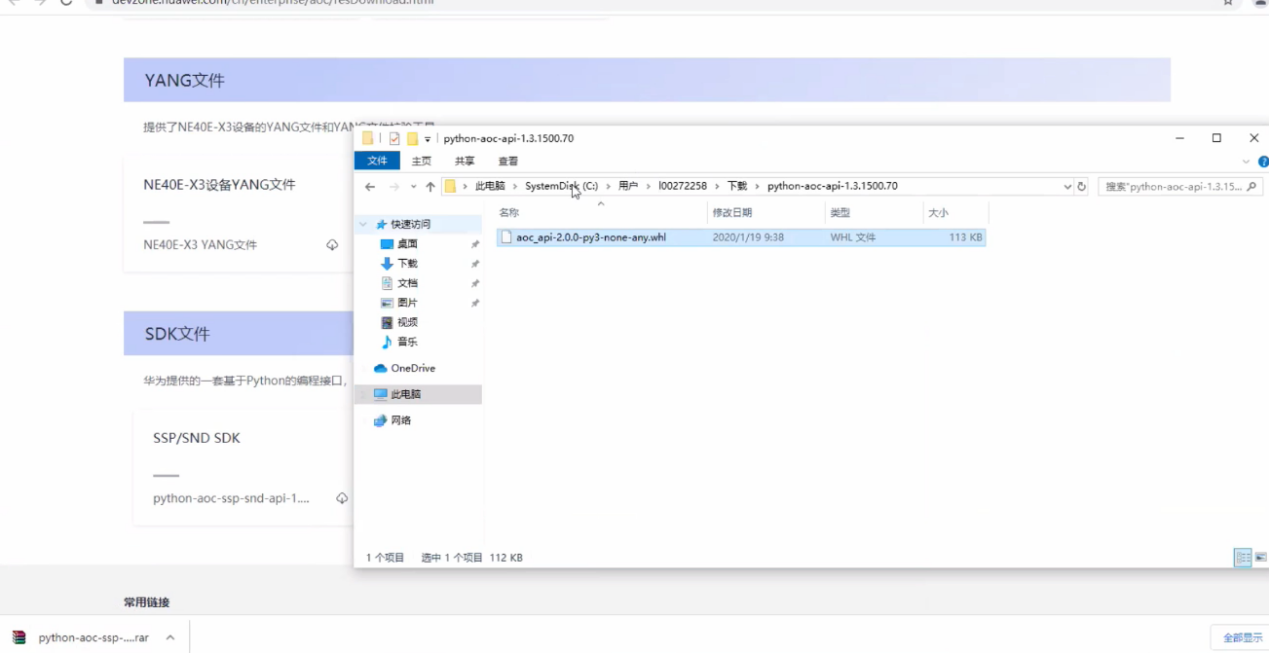The width and height of the screenshot is (1269, 653).
Task: Open the 文件 ribbon tab
Action: (x=377, y=161)
